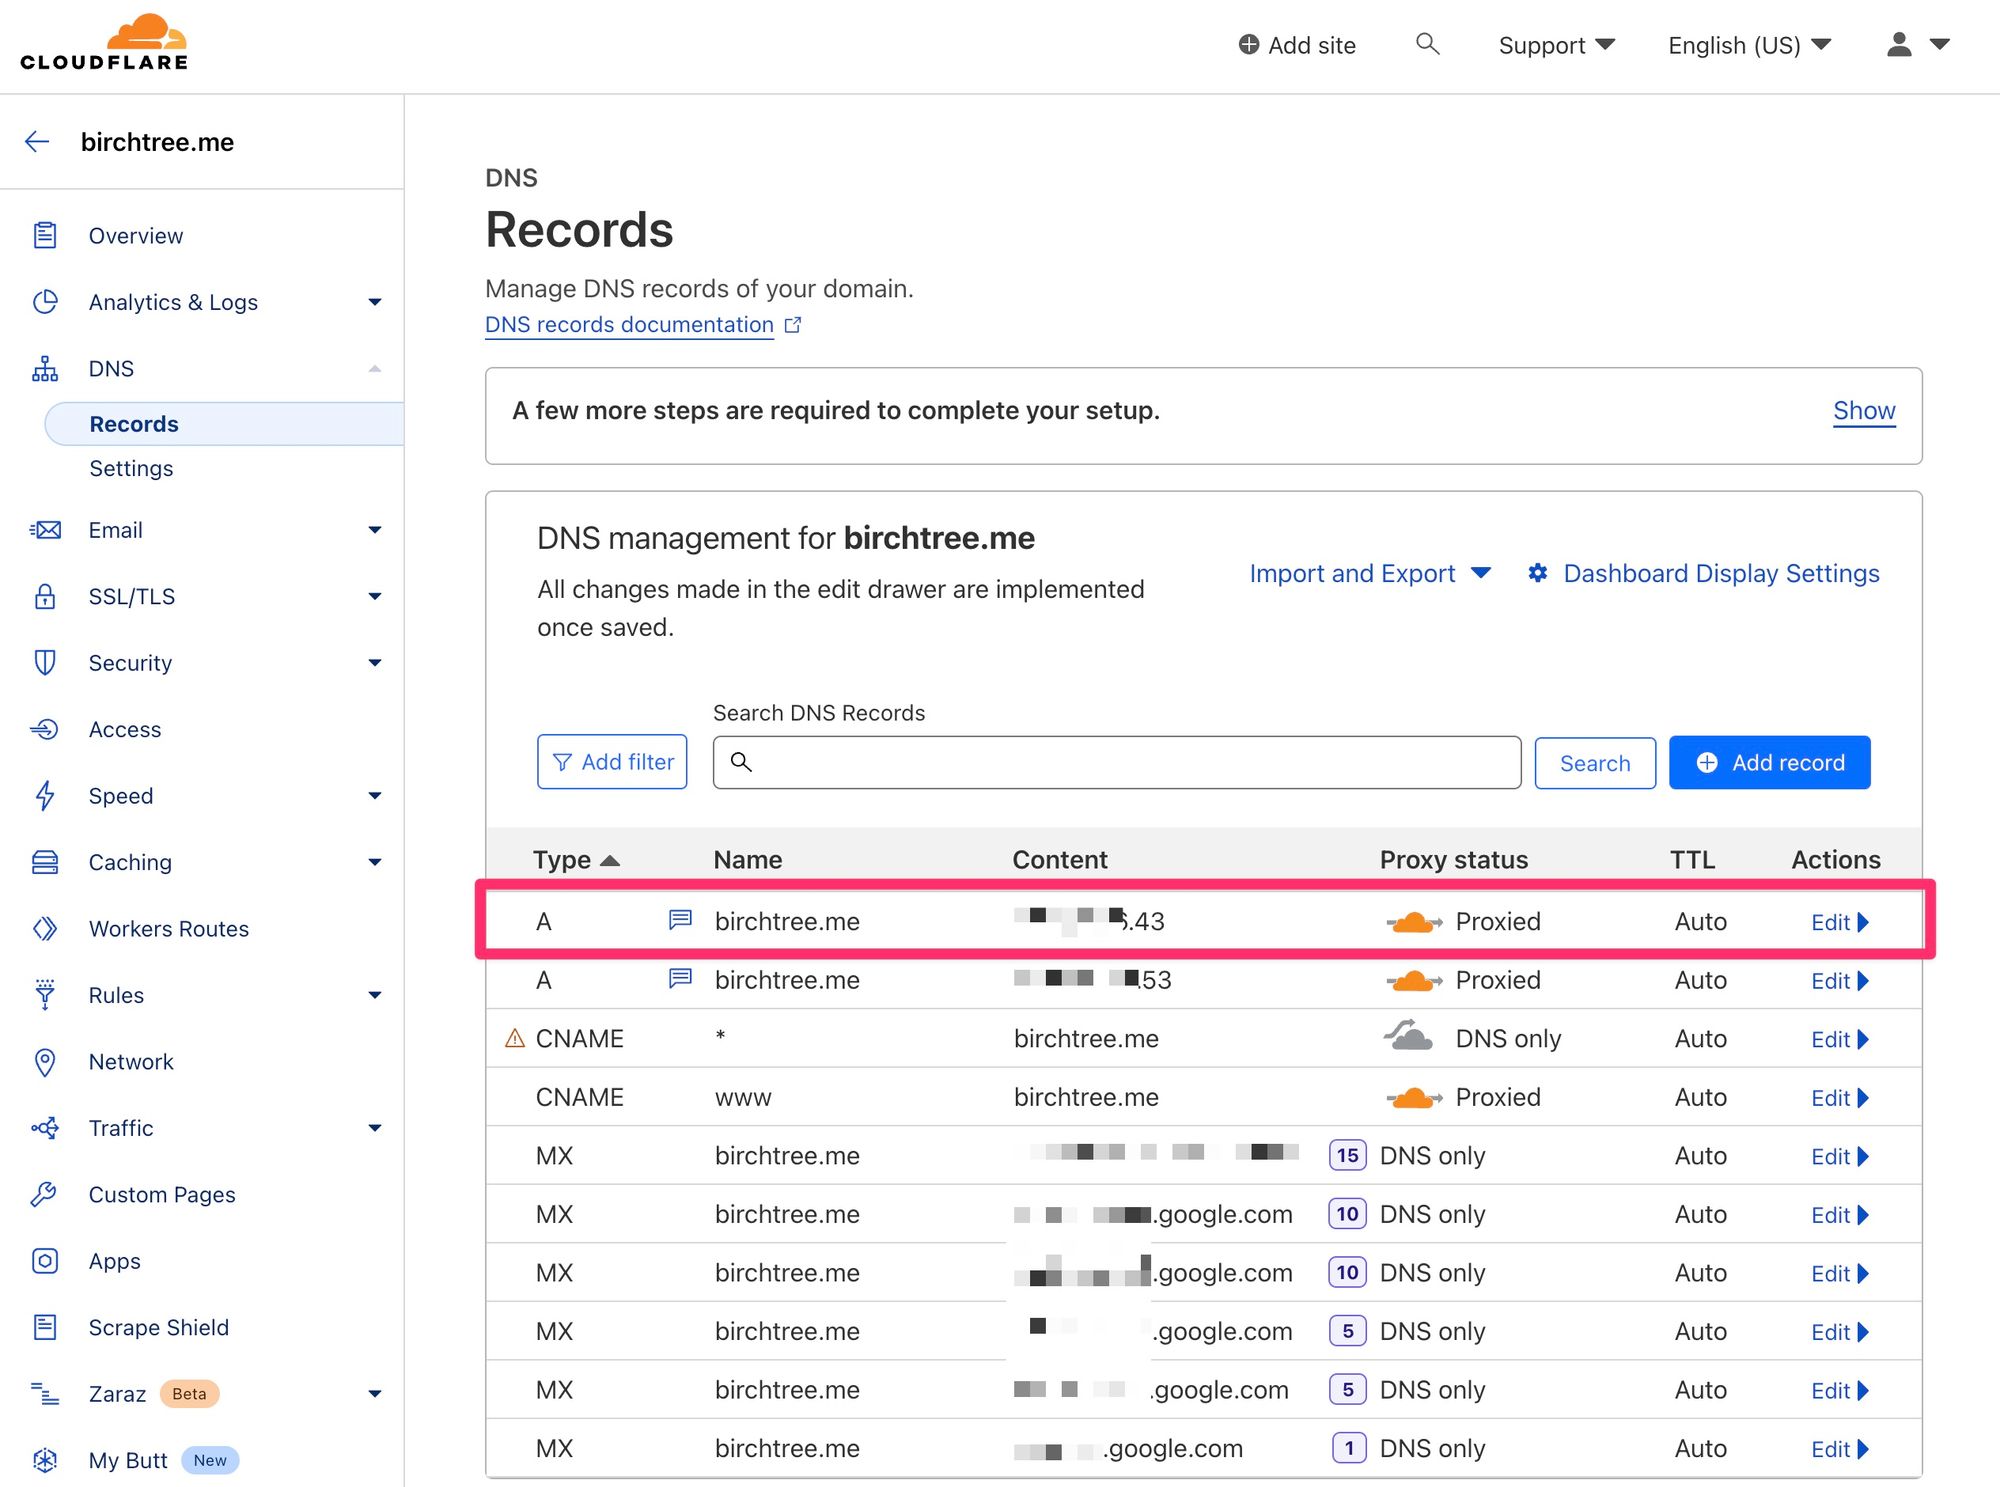Viewport: 2000px width, 1487px height.
Task: Open the Import and Export dropdown
Action: pyautogui.click(x=1369, y=573)
